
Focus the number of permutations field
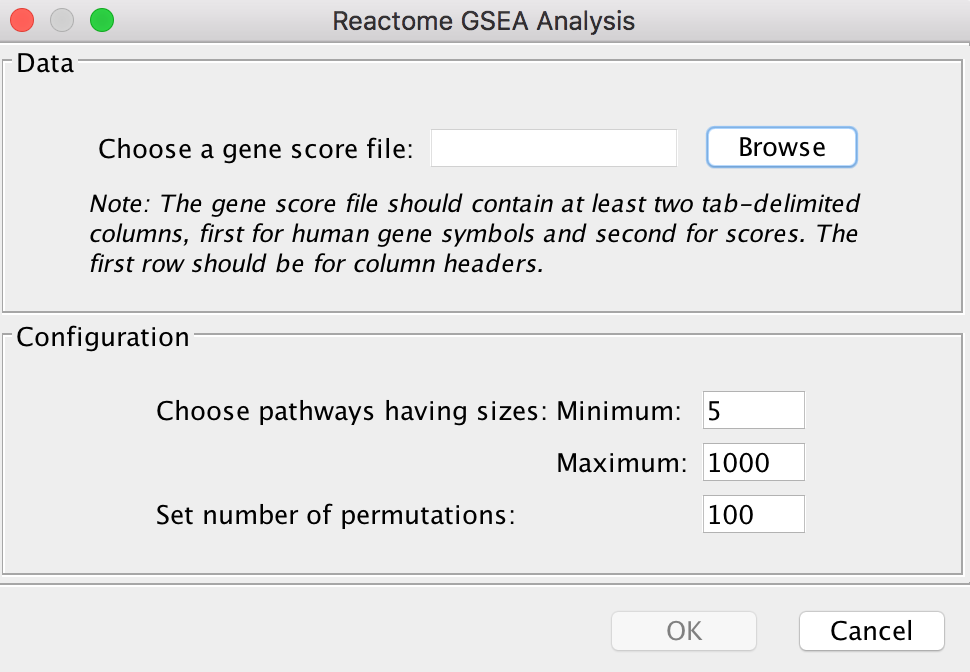point(753,514)
